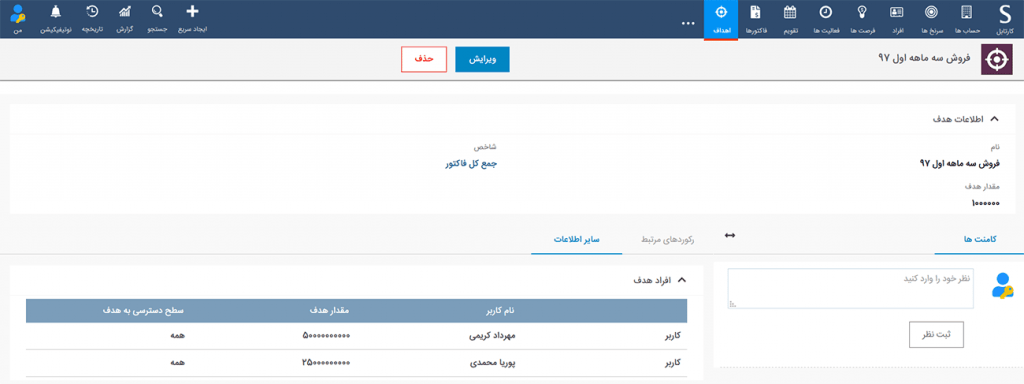
Task: Collapse the افراد هدف section
Action: [x=682, y=280]
